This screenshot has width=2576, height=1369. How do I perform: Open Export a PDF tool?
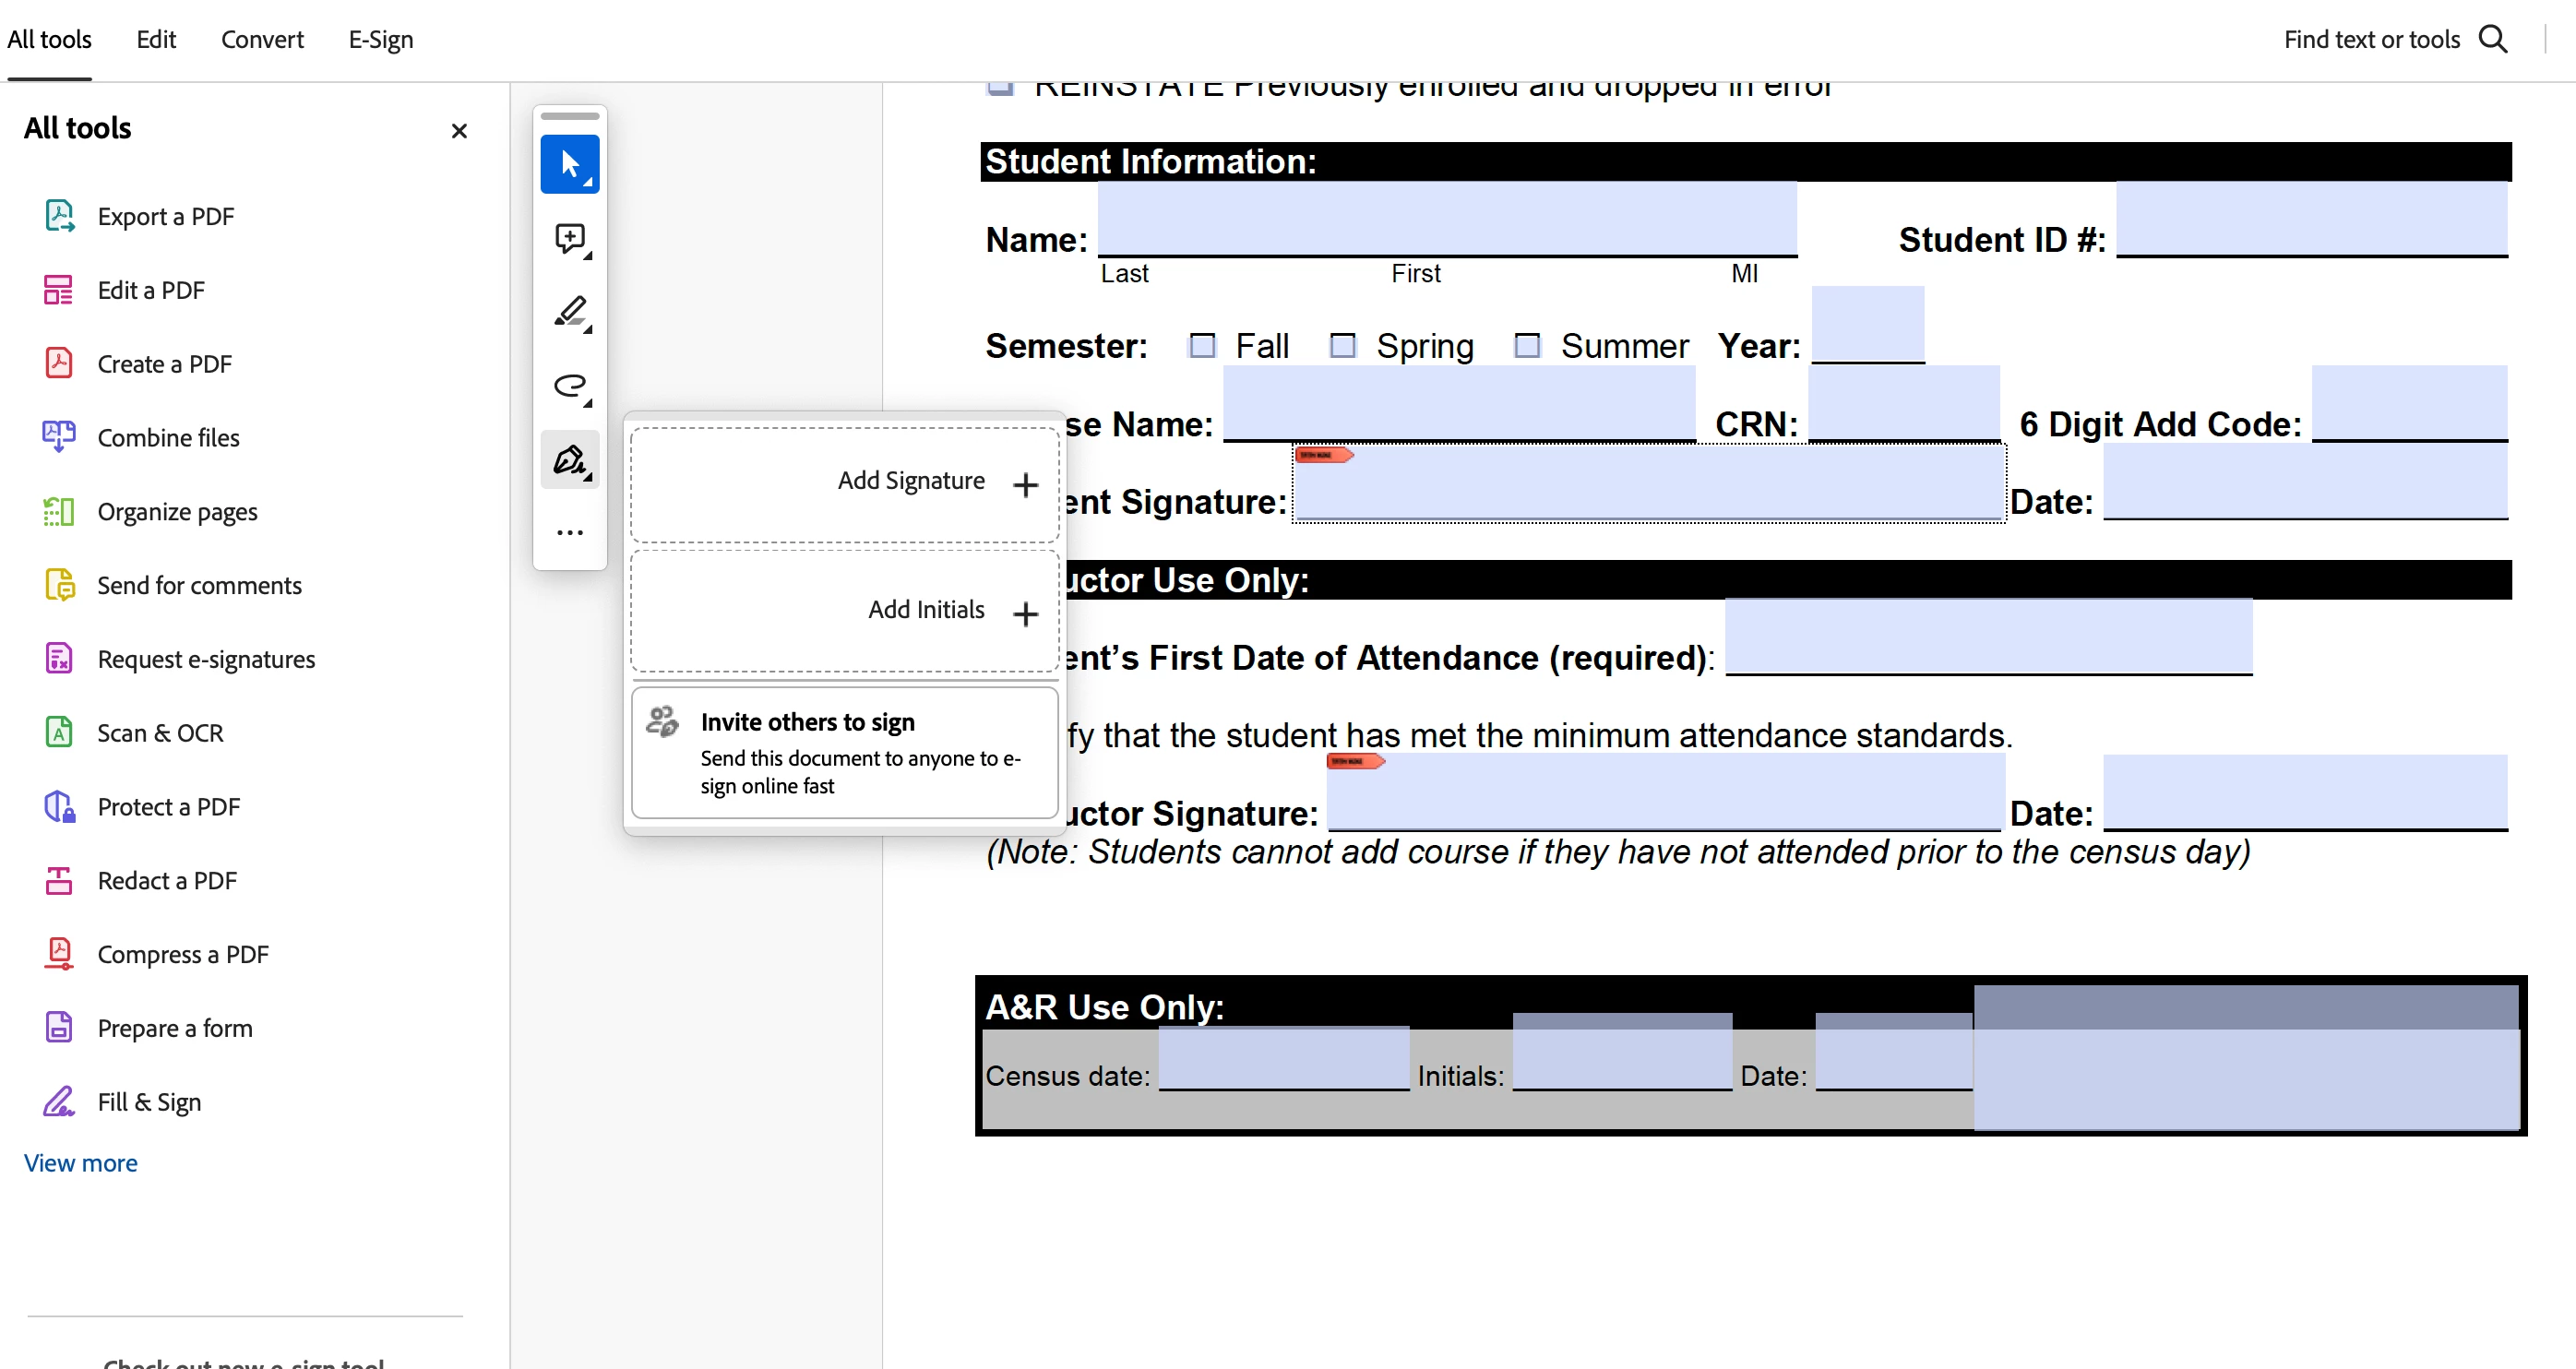coord(165,217)
